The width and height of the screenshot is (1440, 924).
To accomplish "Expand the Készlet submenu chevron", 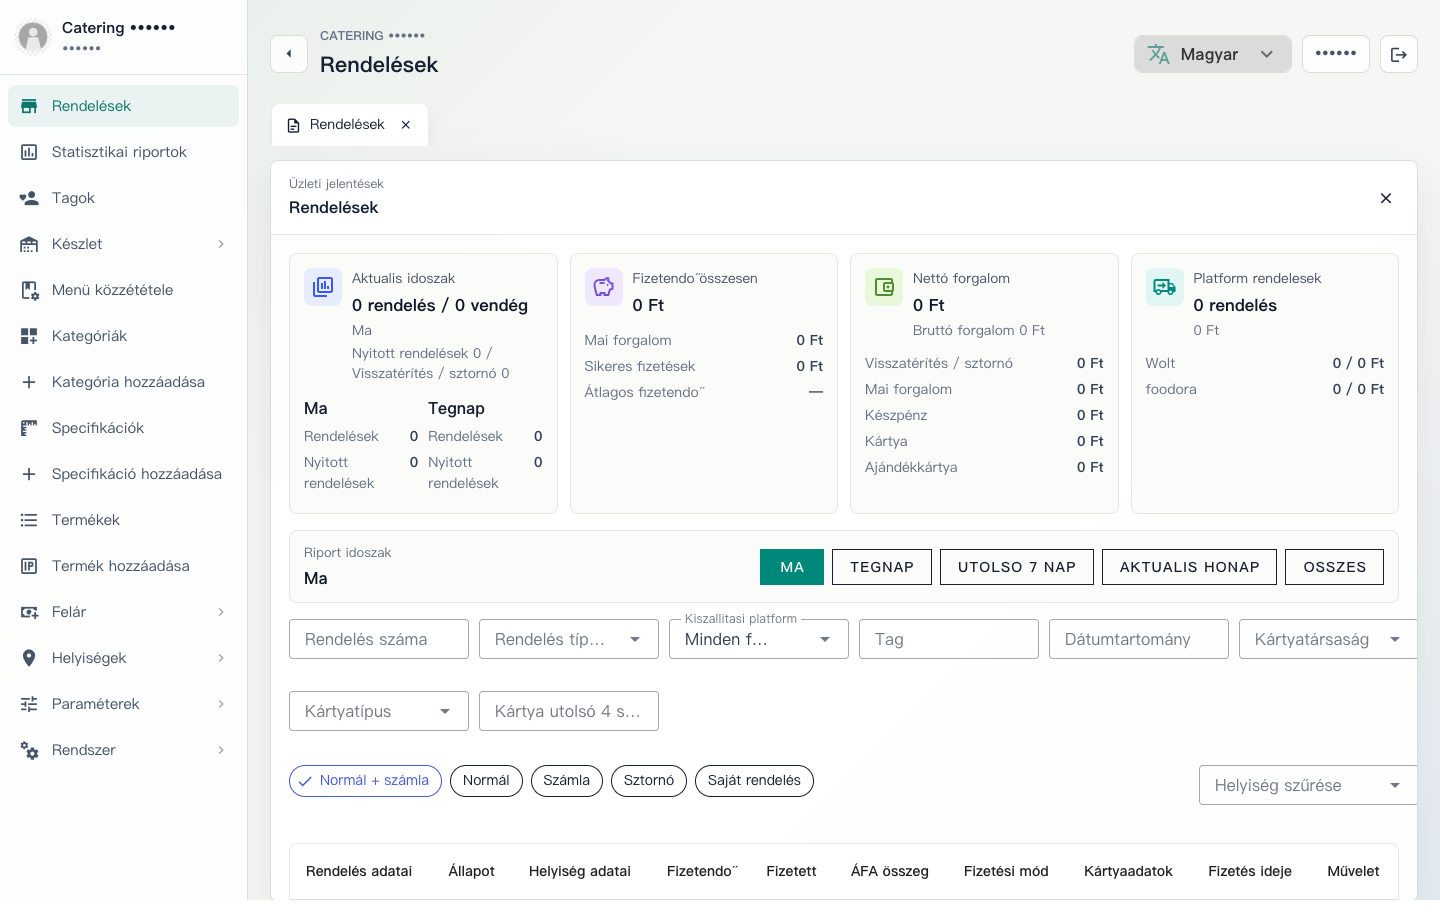I will click(x=221, y=244).
